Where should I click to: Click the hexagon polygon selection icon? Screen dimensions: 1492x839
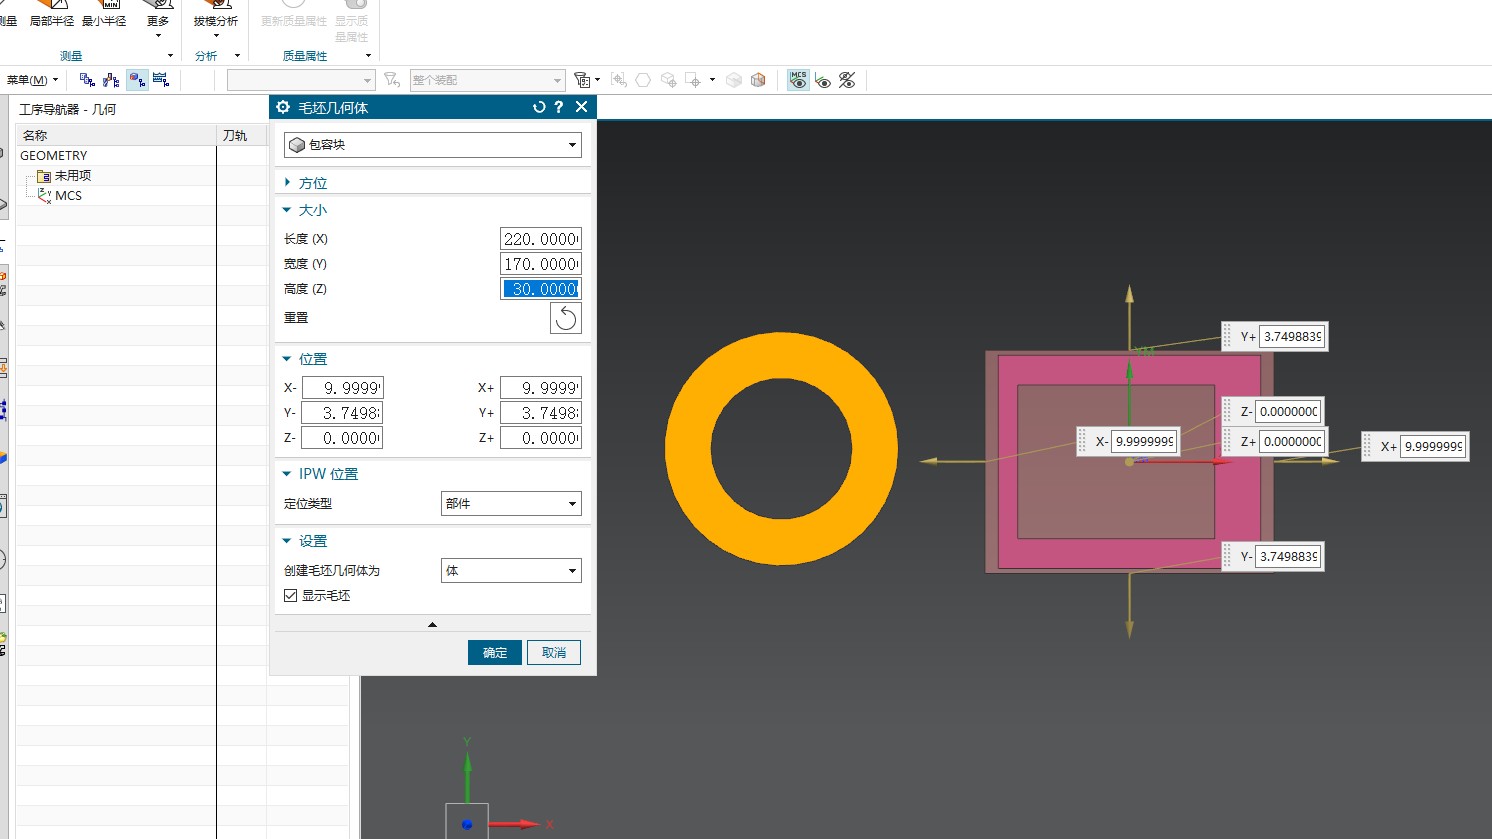coord(643,80)
